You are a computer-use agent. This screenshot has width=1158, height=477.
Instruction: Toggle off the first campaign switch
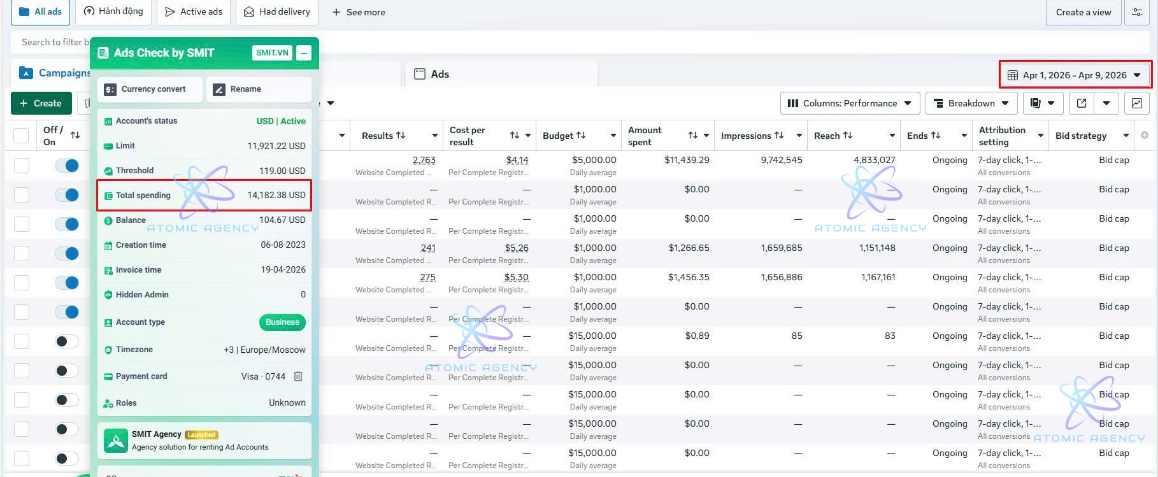(x=66, y=165)
